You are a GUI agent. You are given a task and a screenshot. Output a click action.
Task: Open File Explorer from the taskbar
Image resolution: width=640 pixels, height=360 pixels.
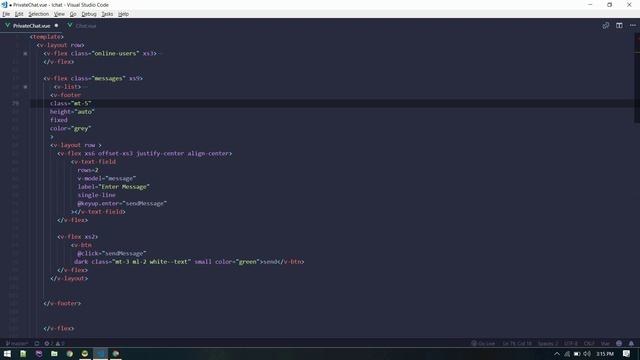tap(54, 353)
